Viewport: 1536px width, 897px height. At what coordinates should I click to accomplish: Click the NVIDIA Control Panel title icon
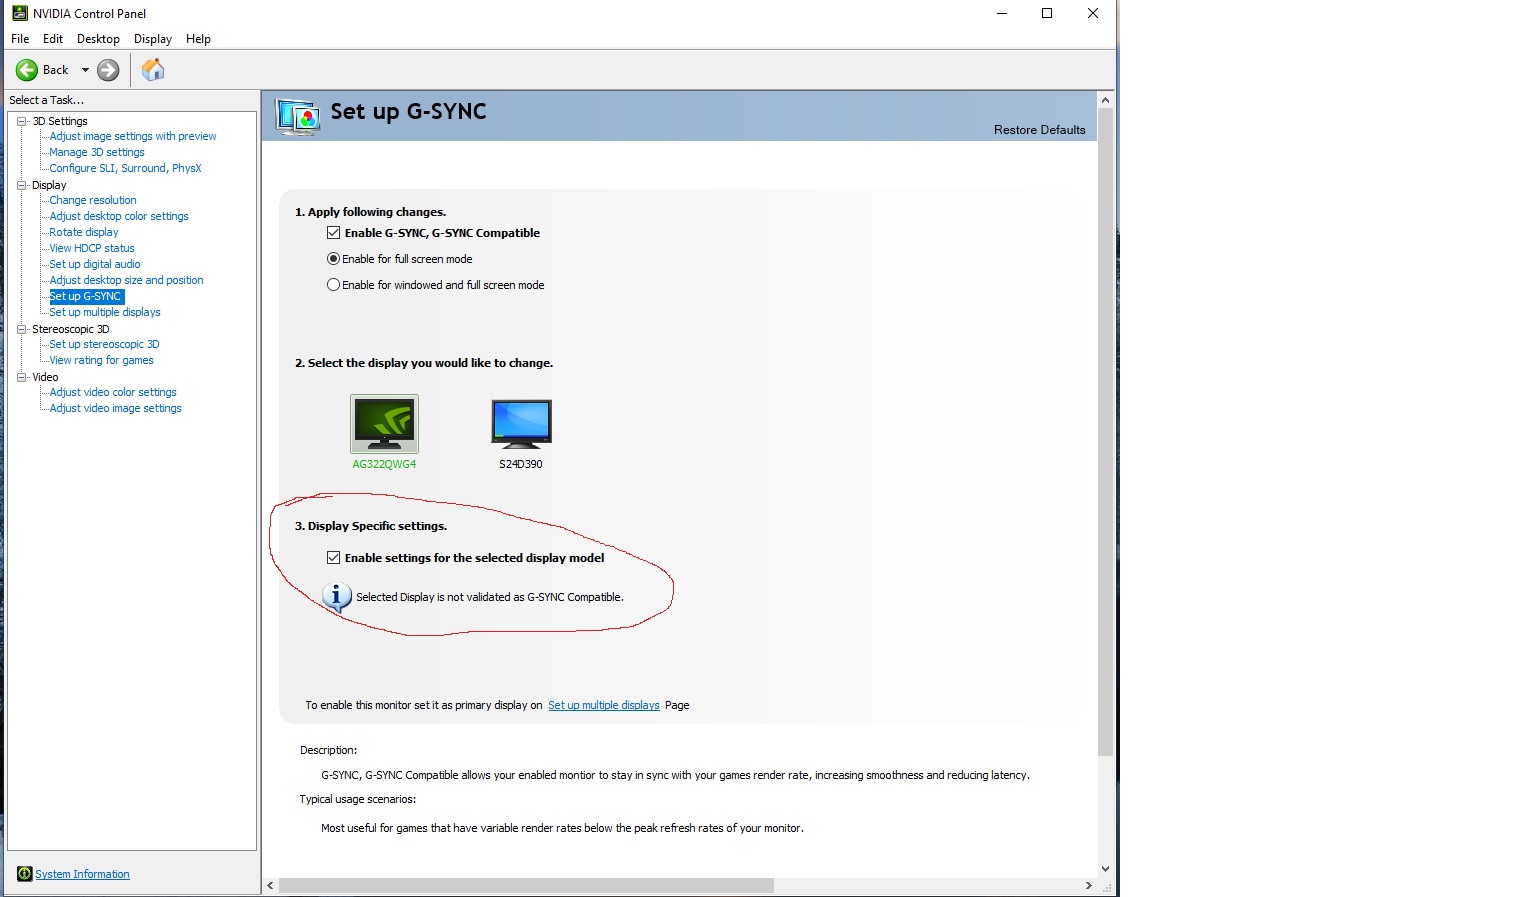[x=19, y=13]
